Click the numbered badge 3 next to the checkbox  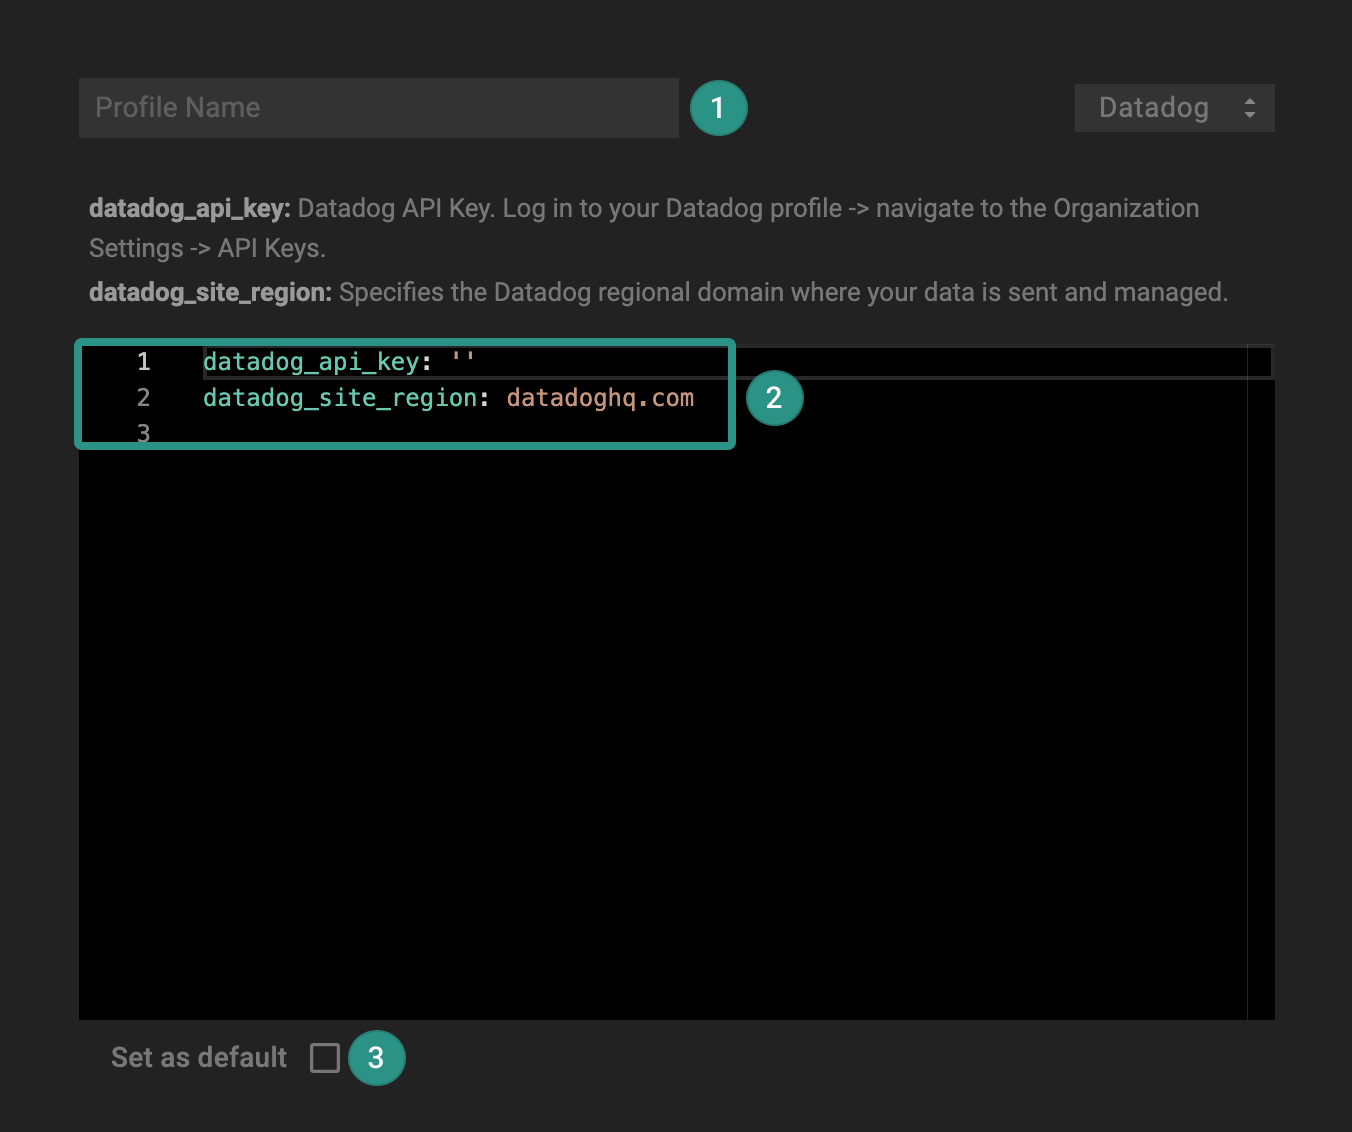[x=376, y=1057]
